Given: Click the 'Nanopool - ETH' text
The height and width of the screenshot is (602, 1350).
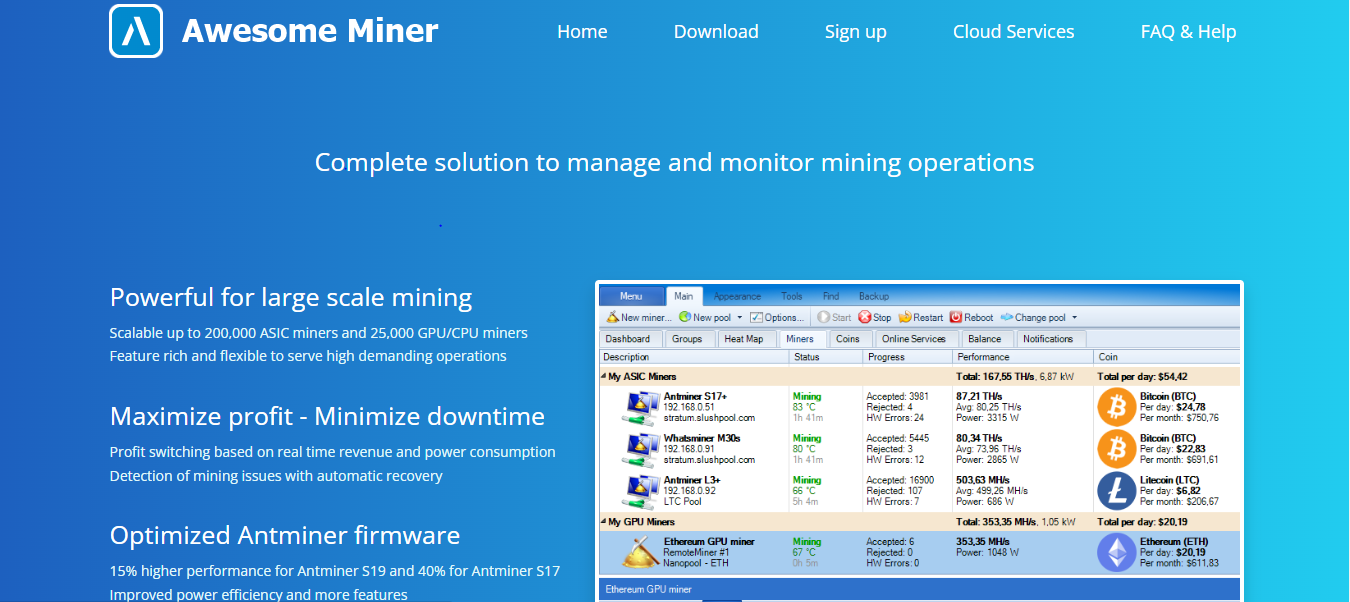Looking at the screenshot, I should click(x=696, y=563).
